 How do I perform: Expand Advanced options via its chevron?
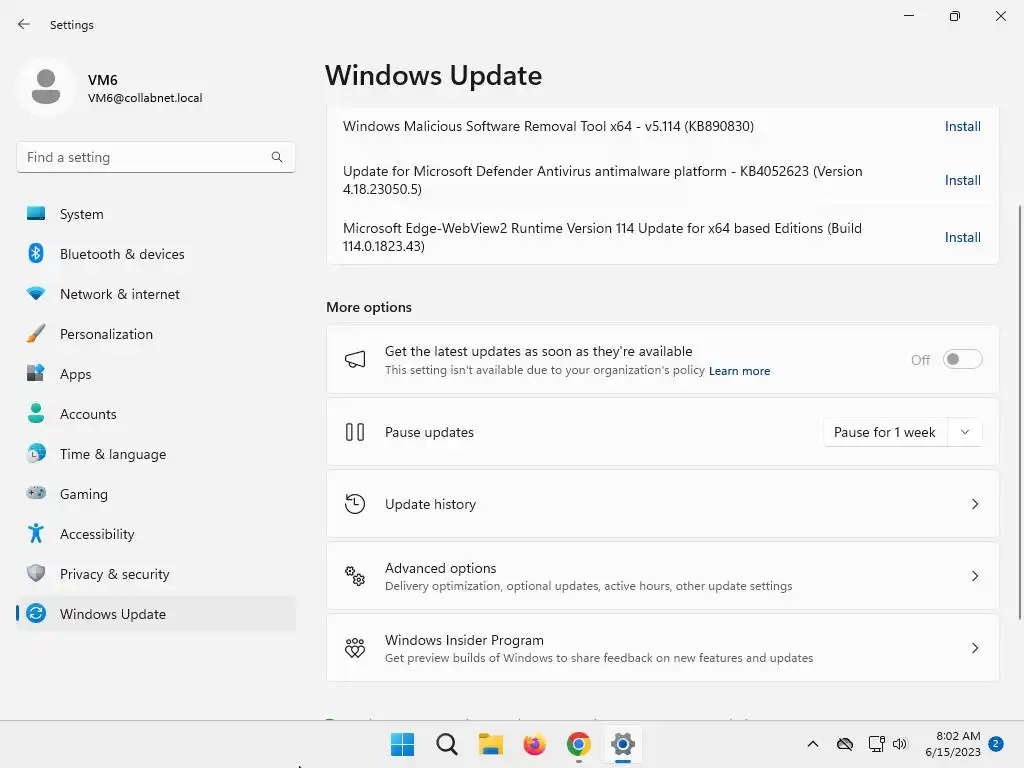tap(975, 575)
